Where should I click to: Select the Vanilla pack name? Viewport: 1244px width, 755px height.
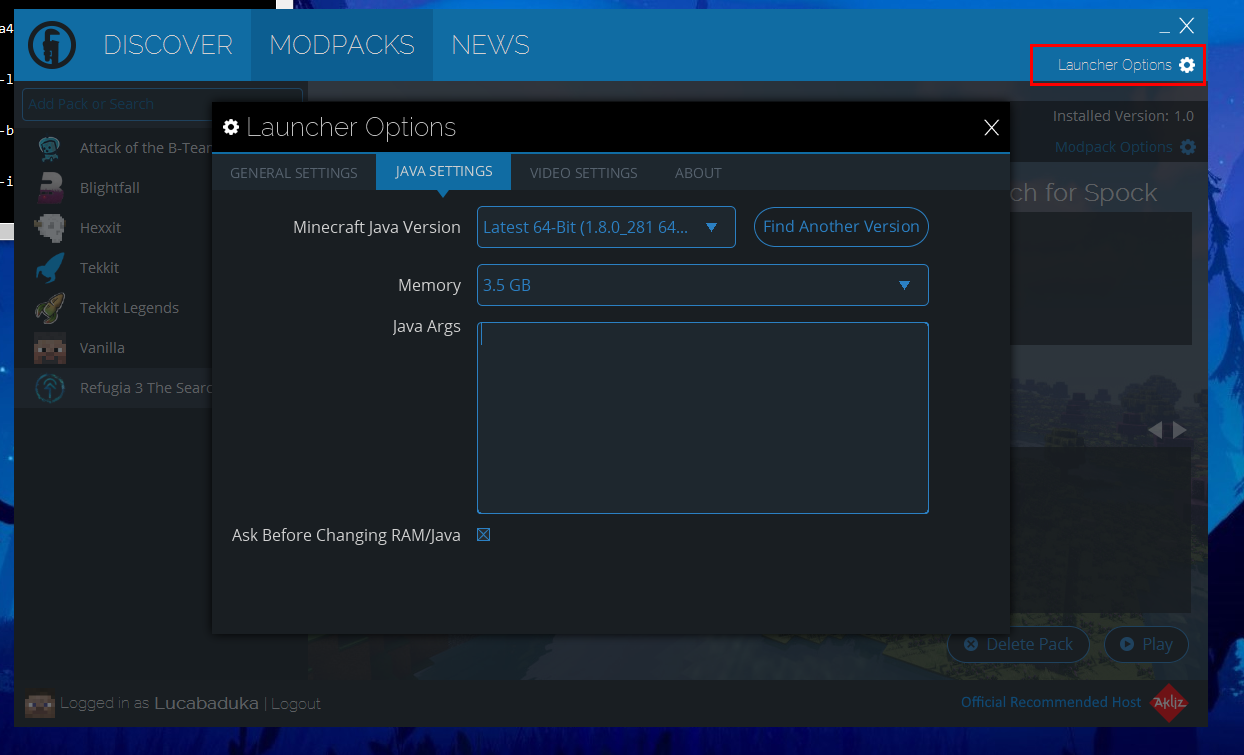pyautogui.click(x=102, y=348)
